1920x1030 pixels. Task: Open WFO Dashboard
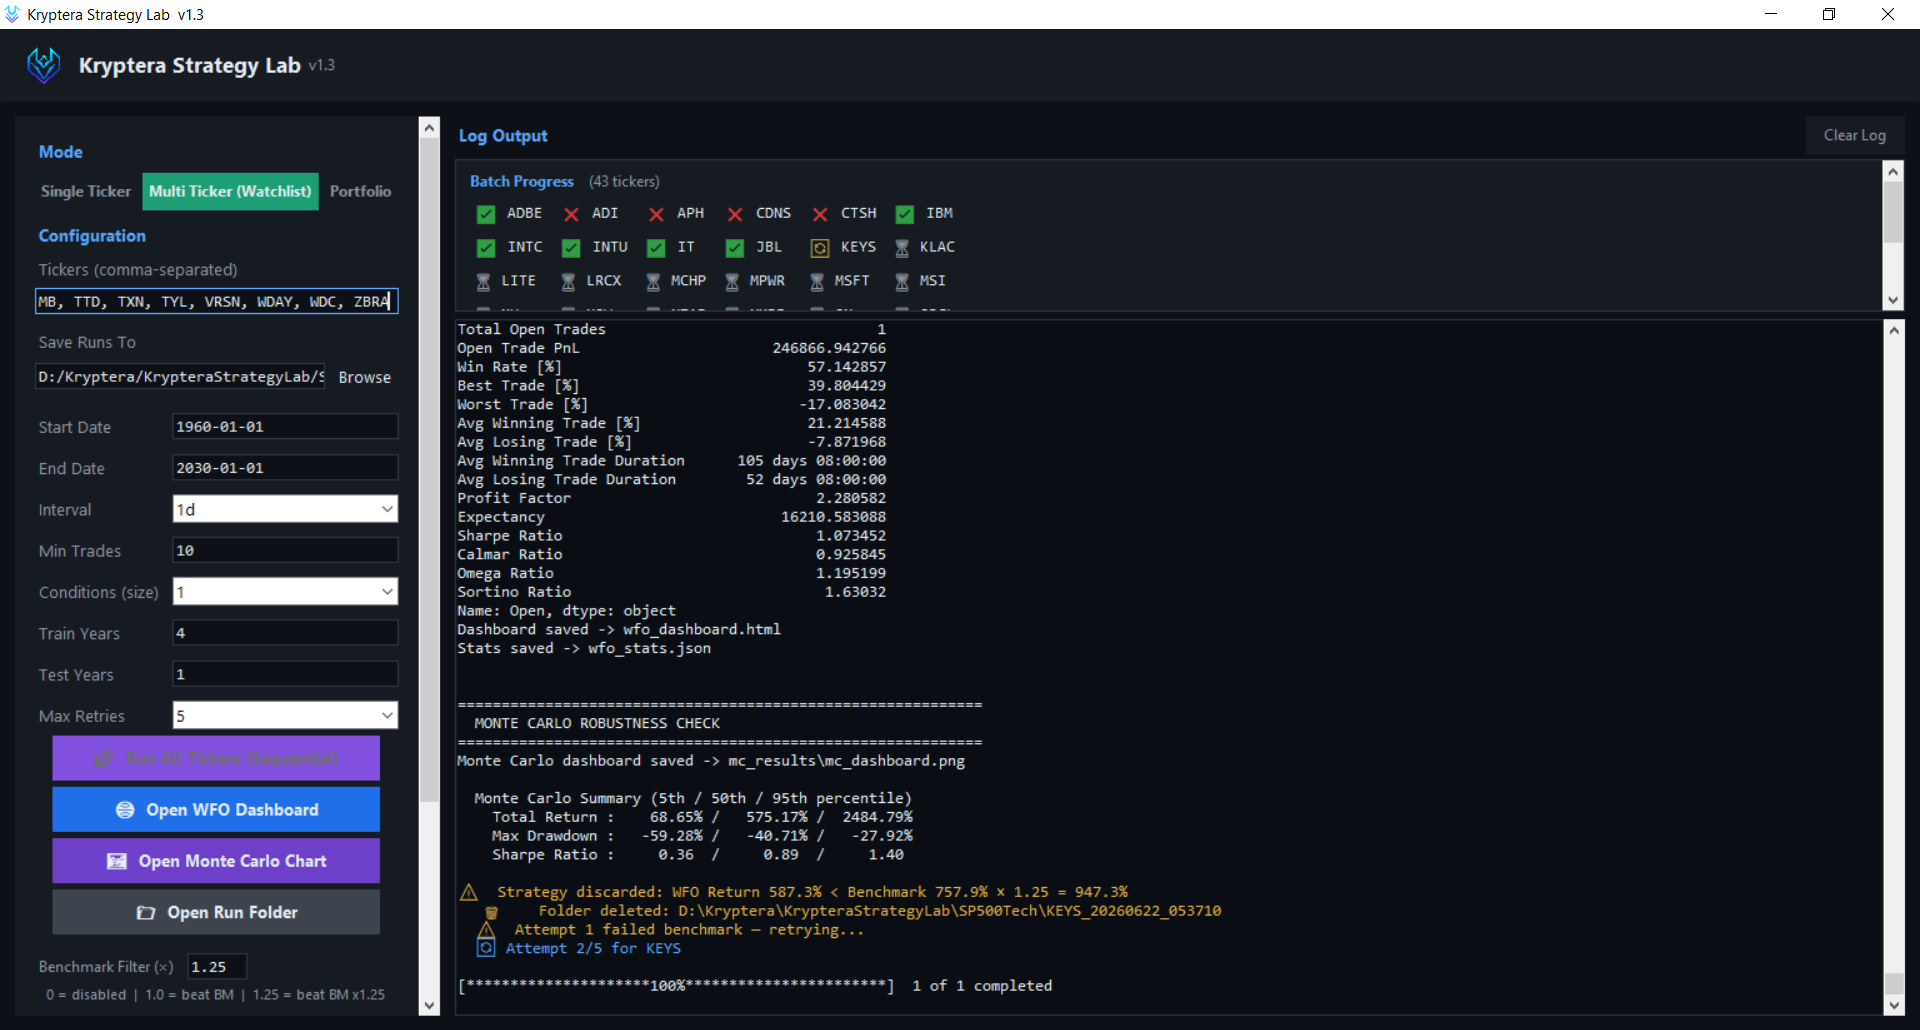tap(216, 809)
